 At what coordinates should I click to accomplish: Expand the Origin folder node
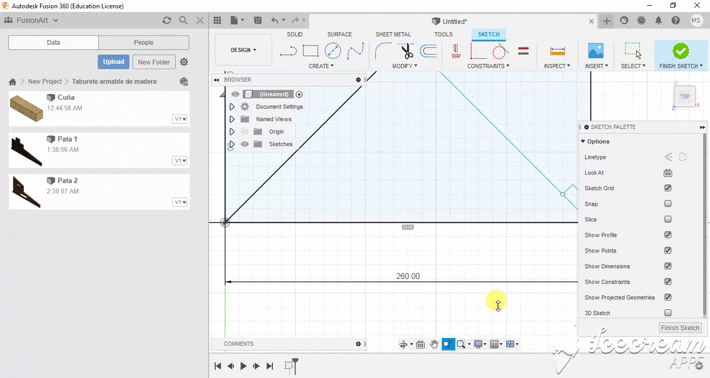[231, 131]
